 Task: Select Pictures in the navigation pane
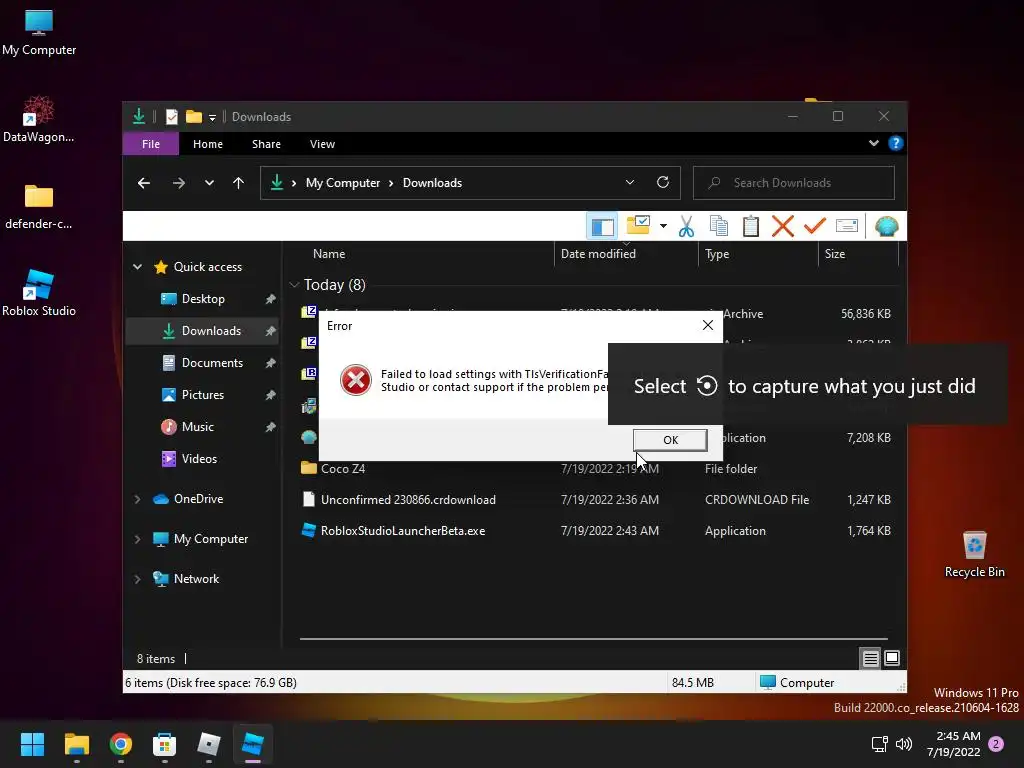click(x=202, y=394)
